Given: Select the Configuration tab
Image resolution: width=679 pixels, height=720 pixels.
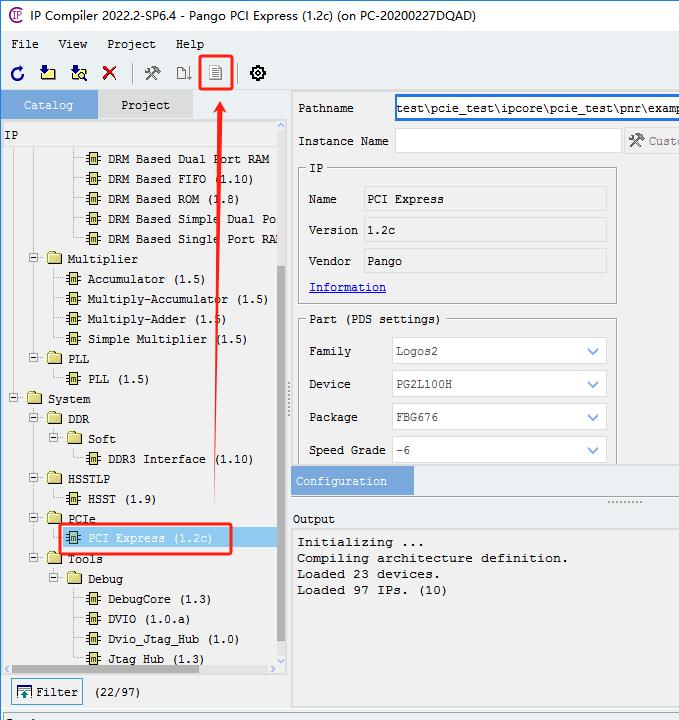Looking at the screenshot, I should pyautogui.click(x=352, y=481).
